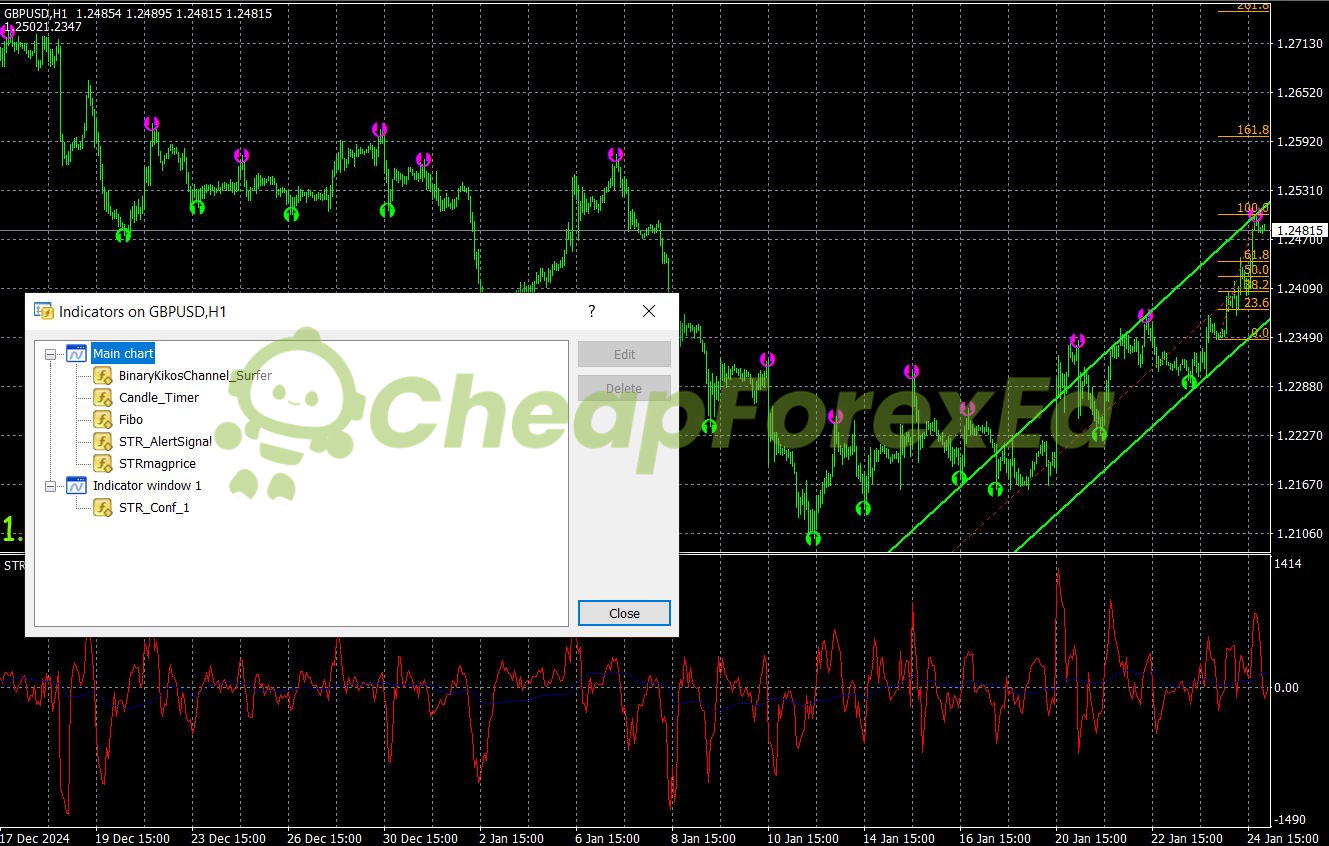Collapse the Main chart tree branch

click(51, 354)
